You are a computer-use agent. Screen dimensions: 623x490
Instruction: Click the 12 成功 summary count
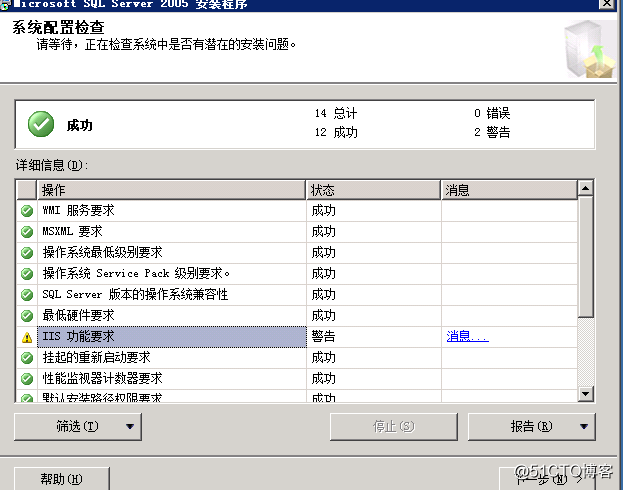[336, 132]
